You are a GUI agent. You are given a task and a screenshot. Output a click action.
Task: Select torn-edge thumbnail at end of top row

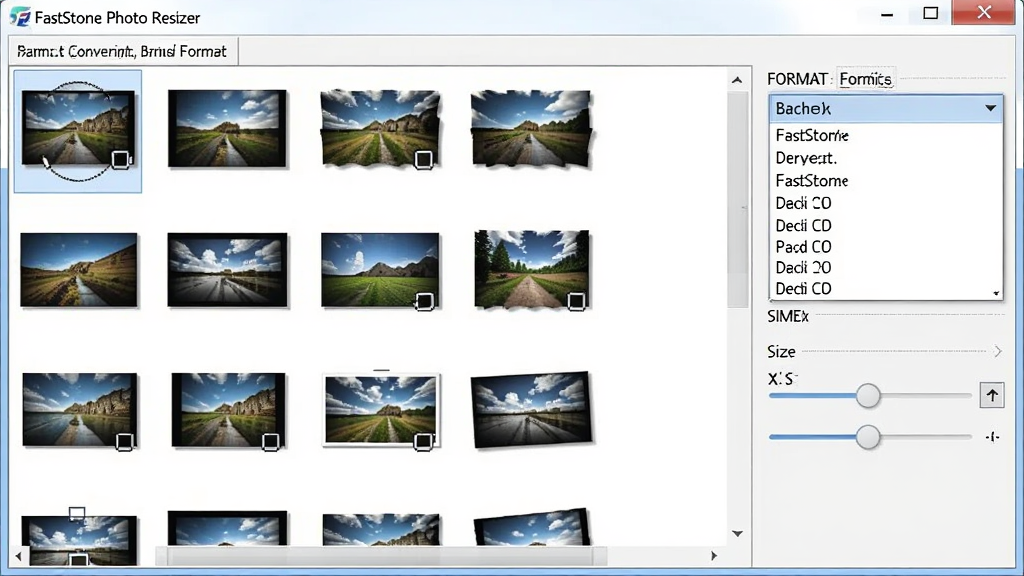pos(531,129)
